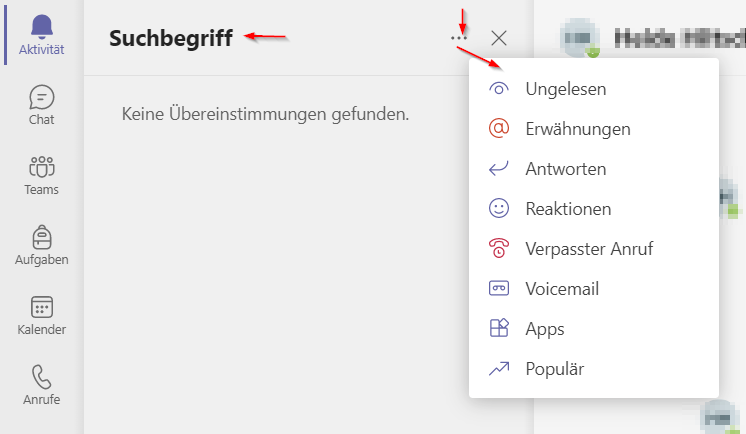Open the Chat sidebar icon
This screenshot has height=434, width=746.
pos(41,97)
